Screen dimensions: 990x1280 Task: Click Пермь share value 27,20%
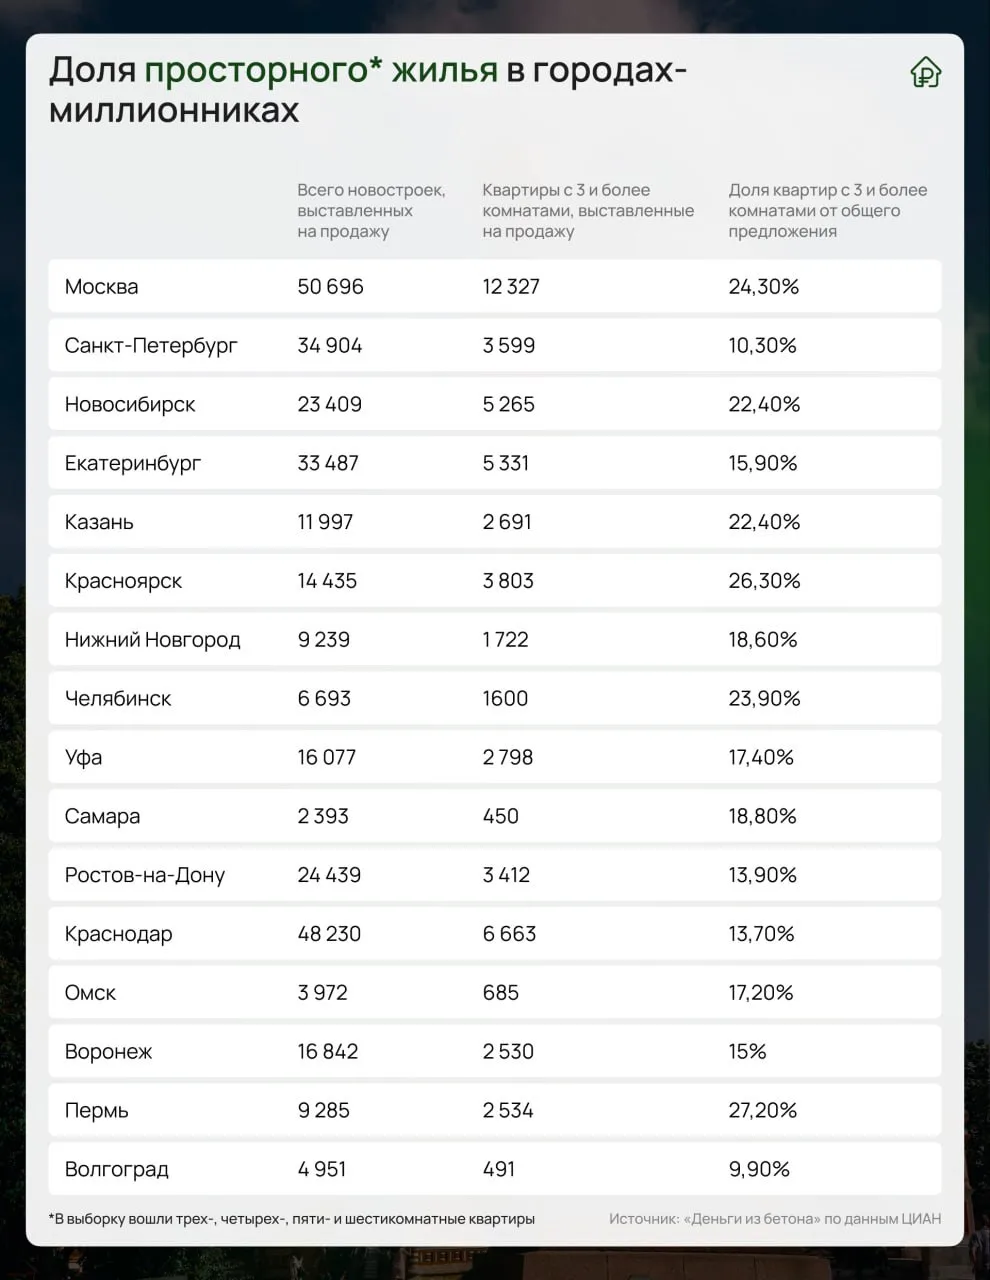click(762, 1111)
